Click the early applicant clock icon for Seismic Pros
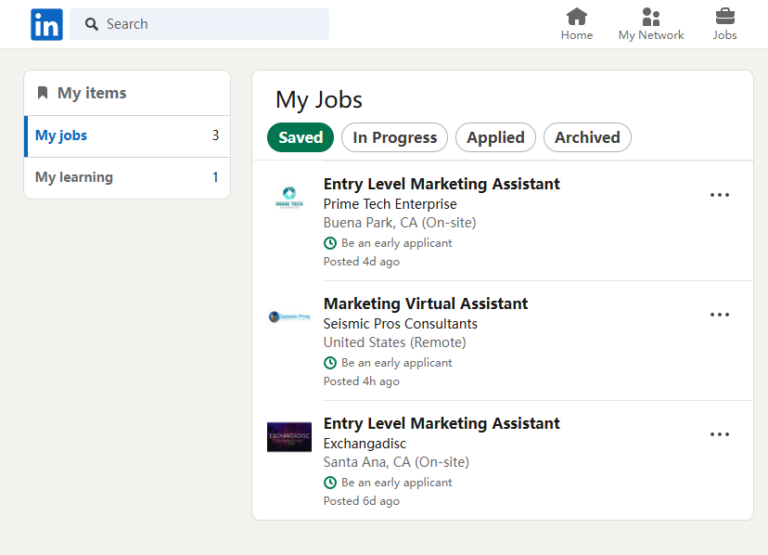This screenshot has height=555, width=768. click(x=330, y=362)
